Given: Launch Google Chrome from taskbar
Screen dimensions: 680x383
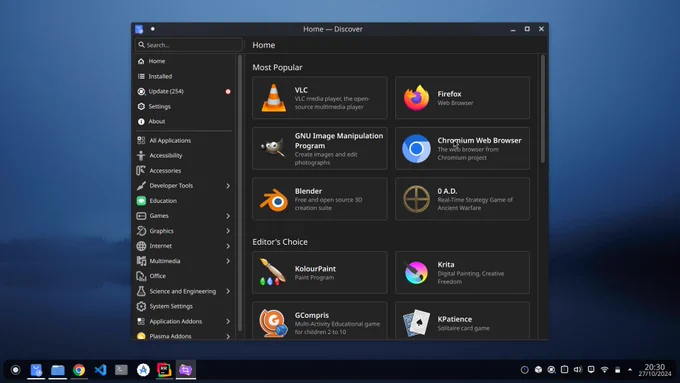Looking at the screenshot, I should pyautogui.click(x=79, y=370).
